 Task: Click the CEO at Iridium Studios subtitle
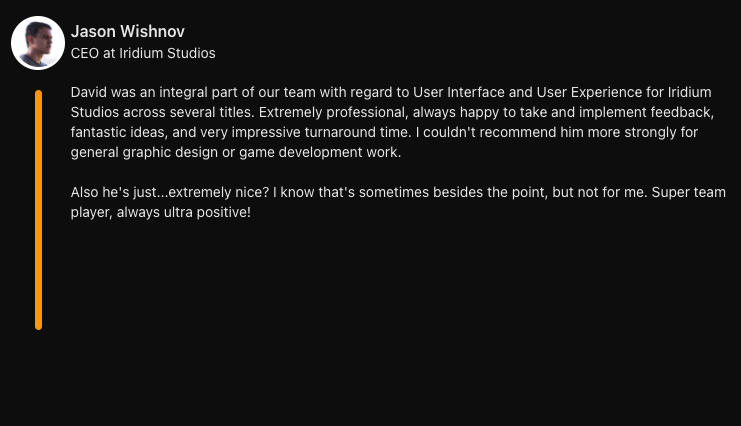(x=143, y=53)
